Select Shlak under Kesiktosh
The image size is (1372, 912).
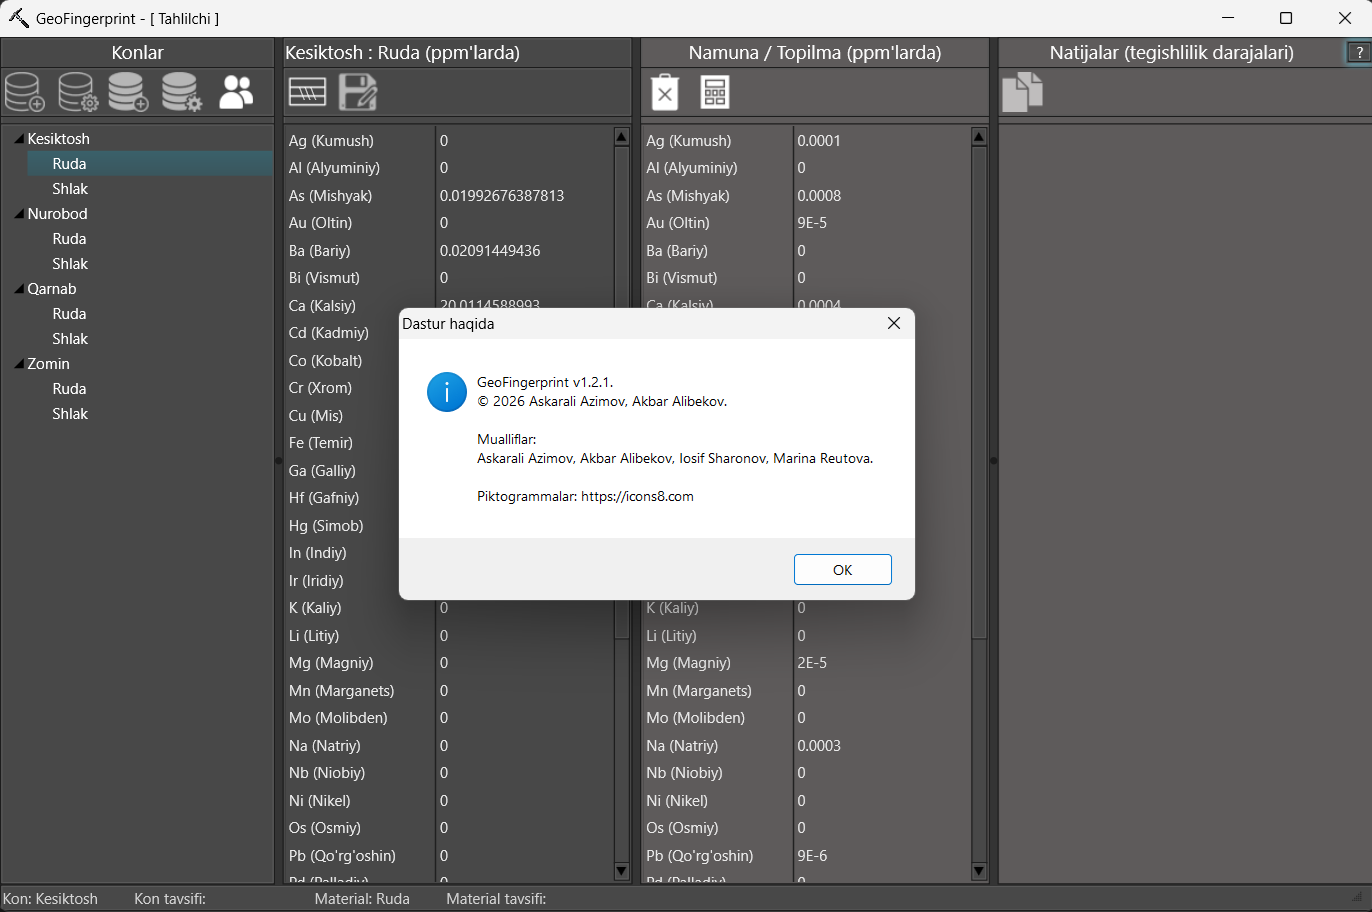coord(70,189)
